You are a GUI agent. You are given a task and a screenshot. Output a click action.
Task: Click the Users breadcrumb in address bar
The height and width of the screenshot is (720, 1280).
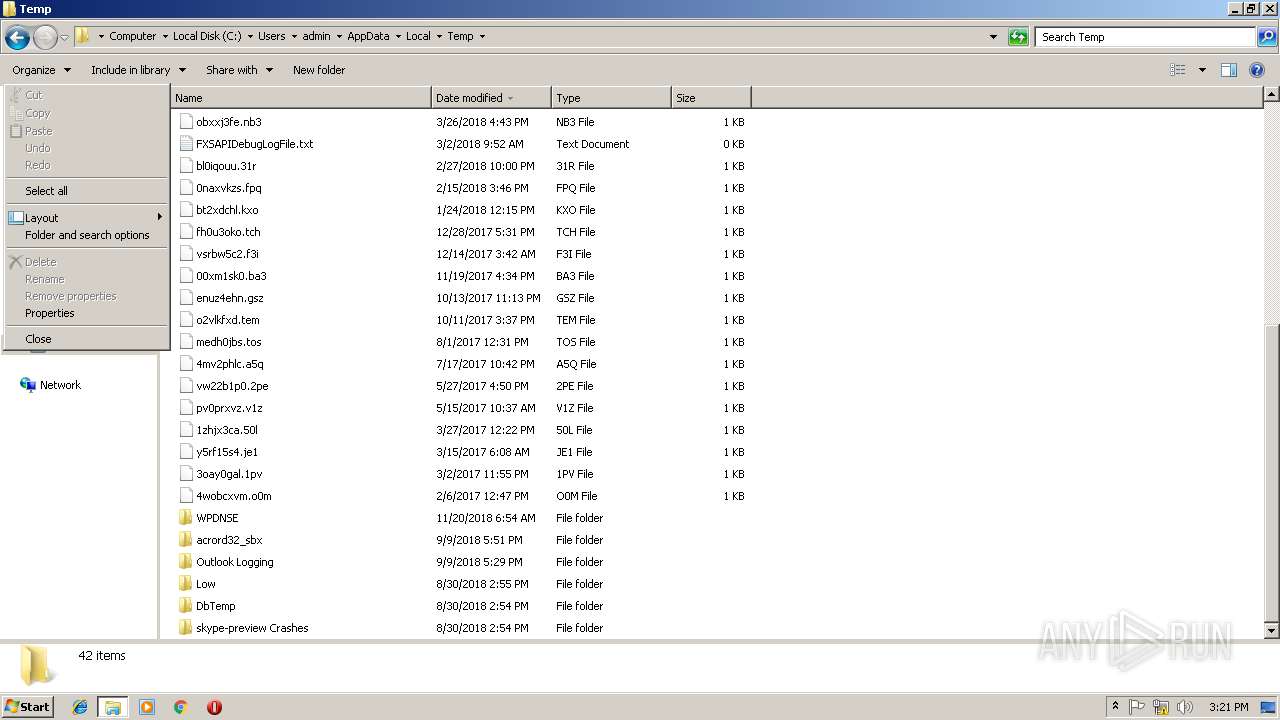point(271,36)
